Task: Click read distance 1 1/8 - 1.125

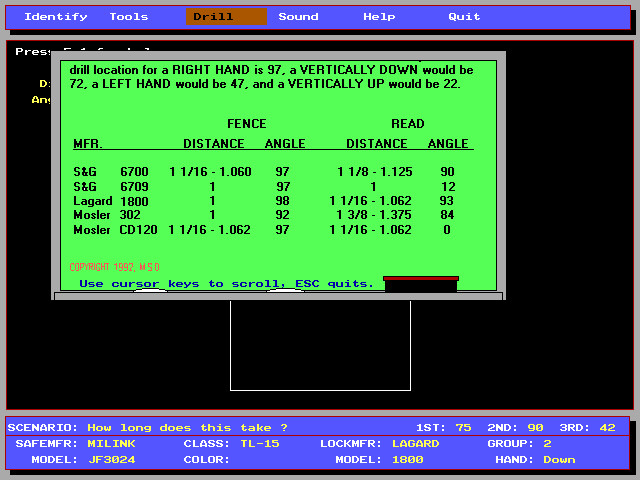Action: tap(375, 171)
